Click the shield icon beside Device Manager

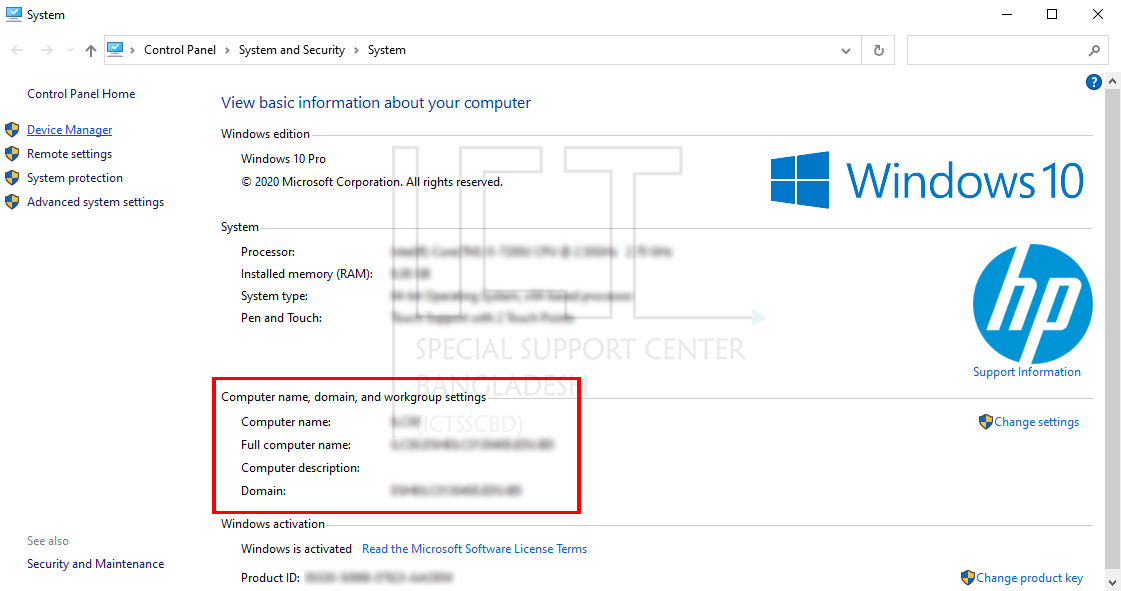pos(12,129)
